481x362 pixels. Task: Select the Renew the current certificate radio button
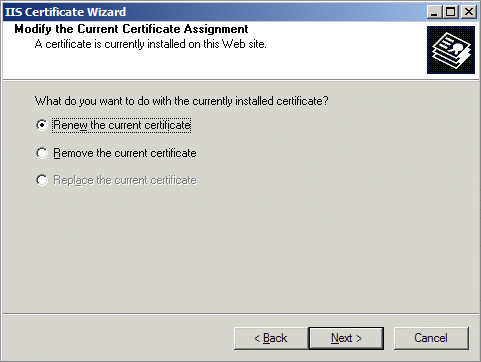pos(42,125)
